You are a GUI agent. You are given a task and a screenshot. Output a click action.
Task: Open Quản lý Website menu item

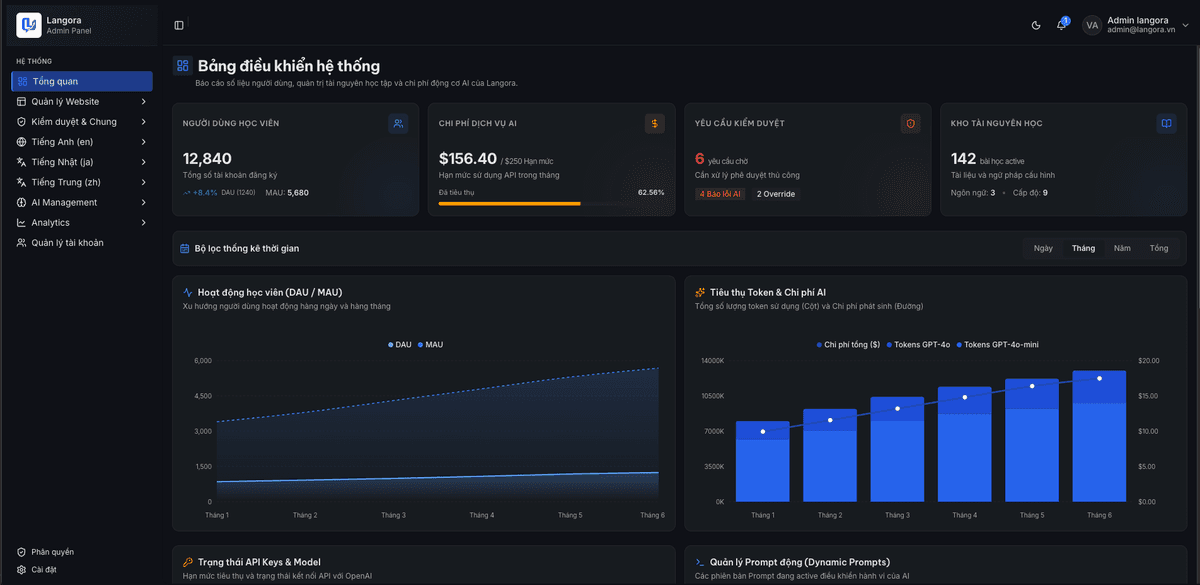tap(82, 101)
